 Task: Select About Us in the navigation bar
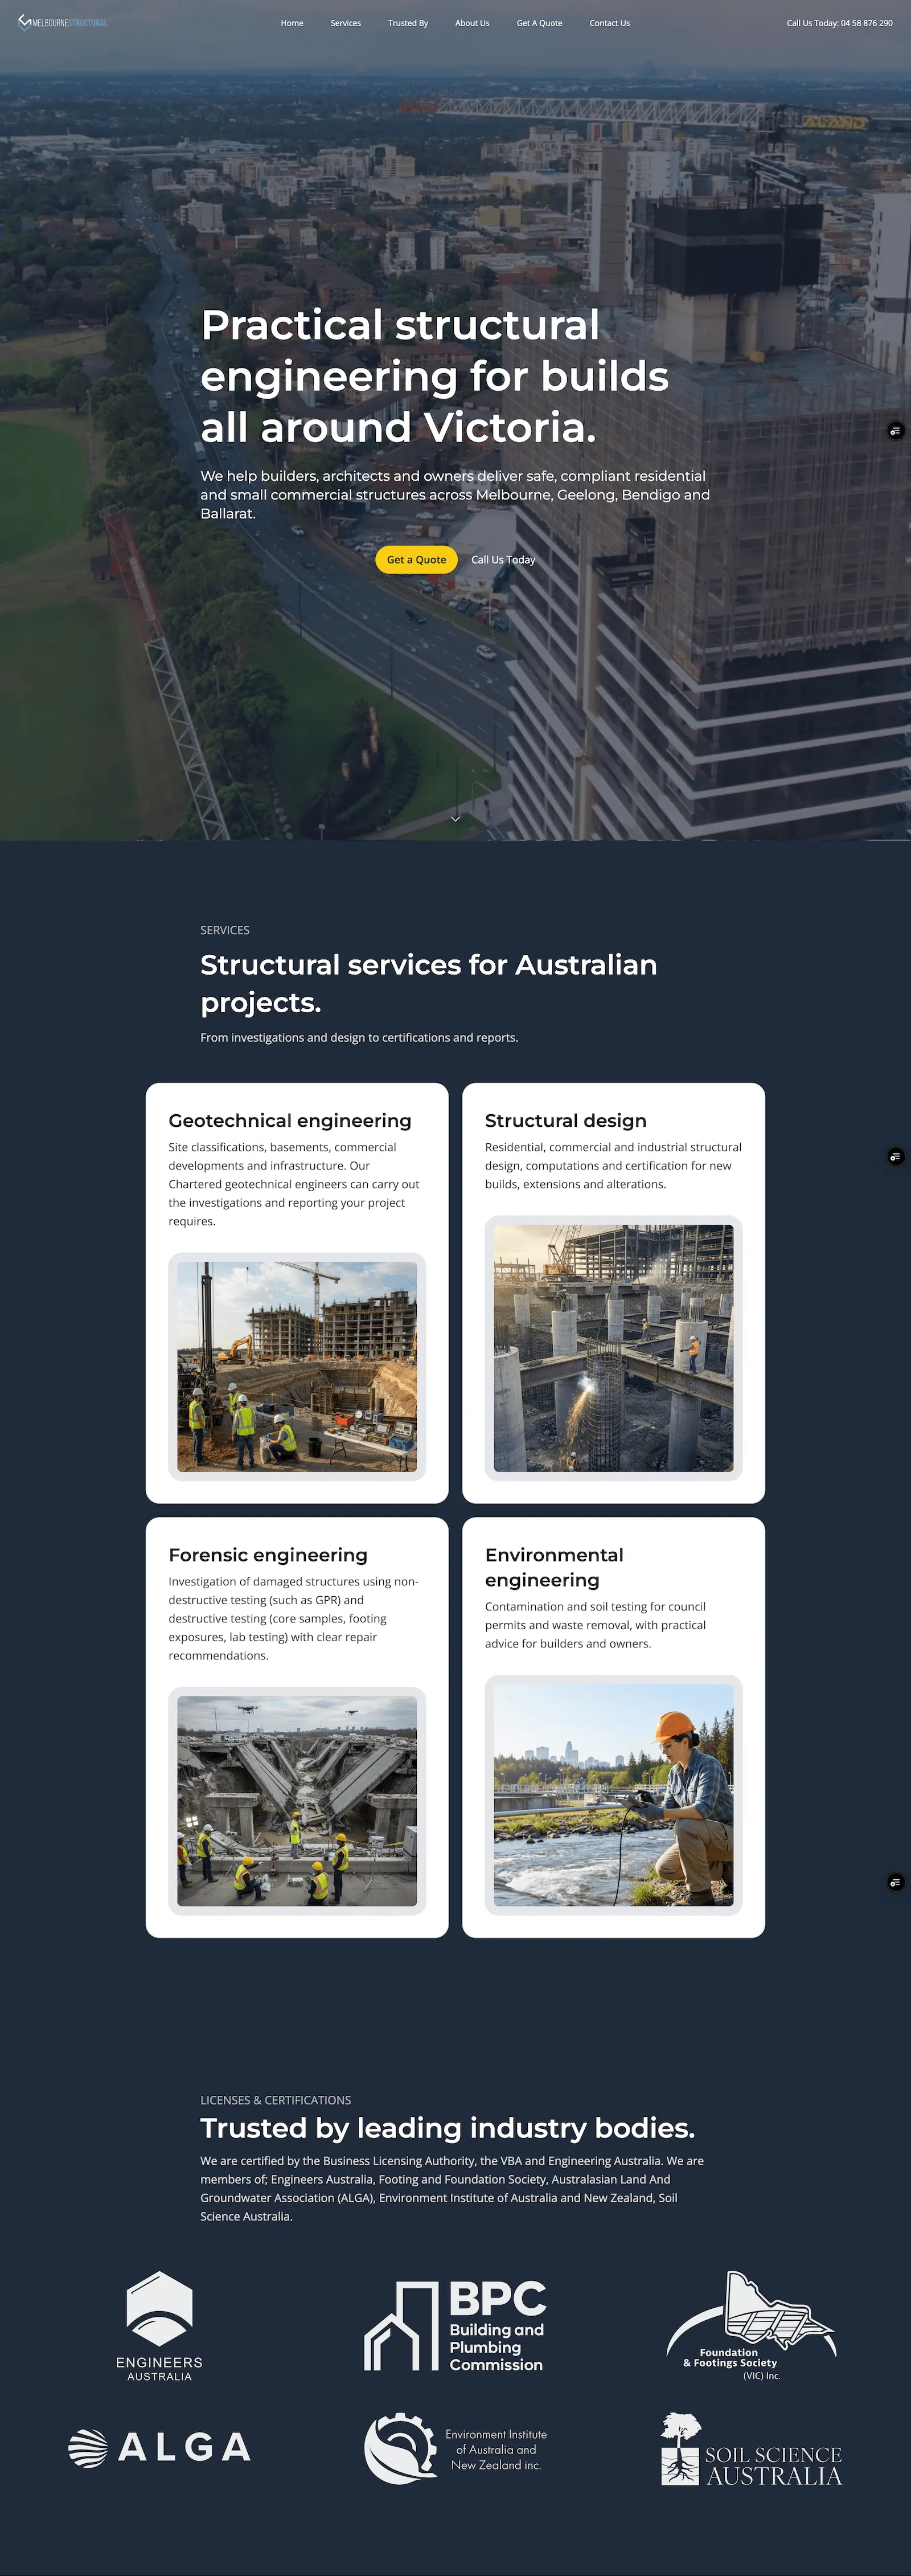[472, 23]
